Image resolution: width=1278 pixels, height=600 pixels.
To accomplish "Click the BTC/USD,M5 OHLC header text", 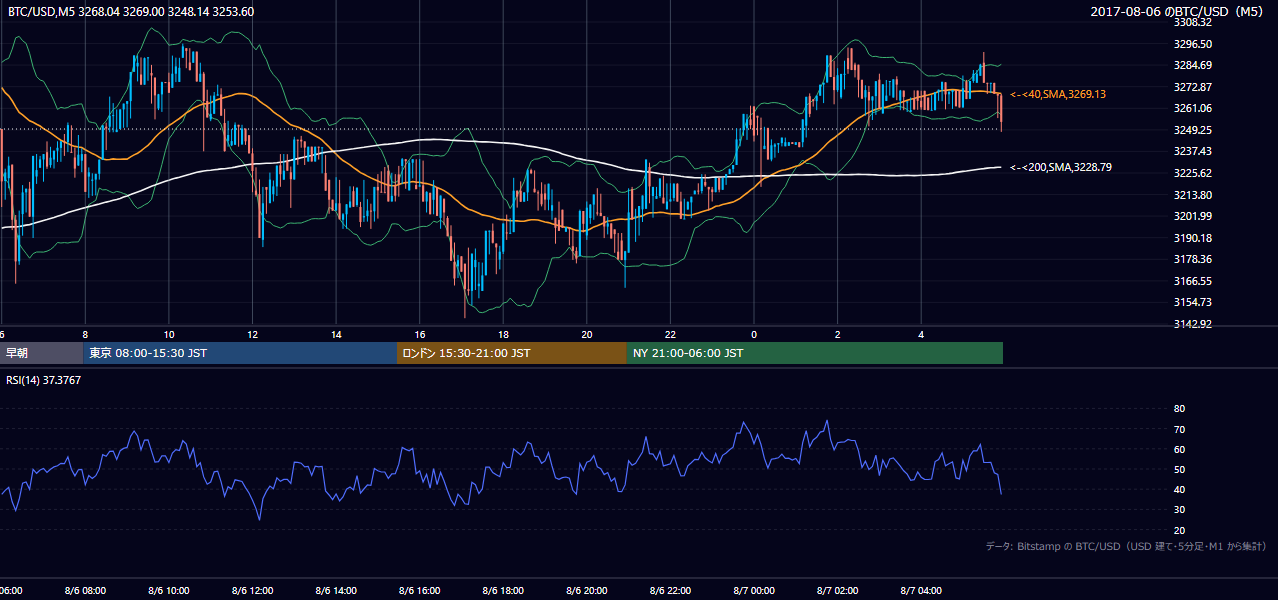I will click(x=130, y=11).
